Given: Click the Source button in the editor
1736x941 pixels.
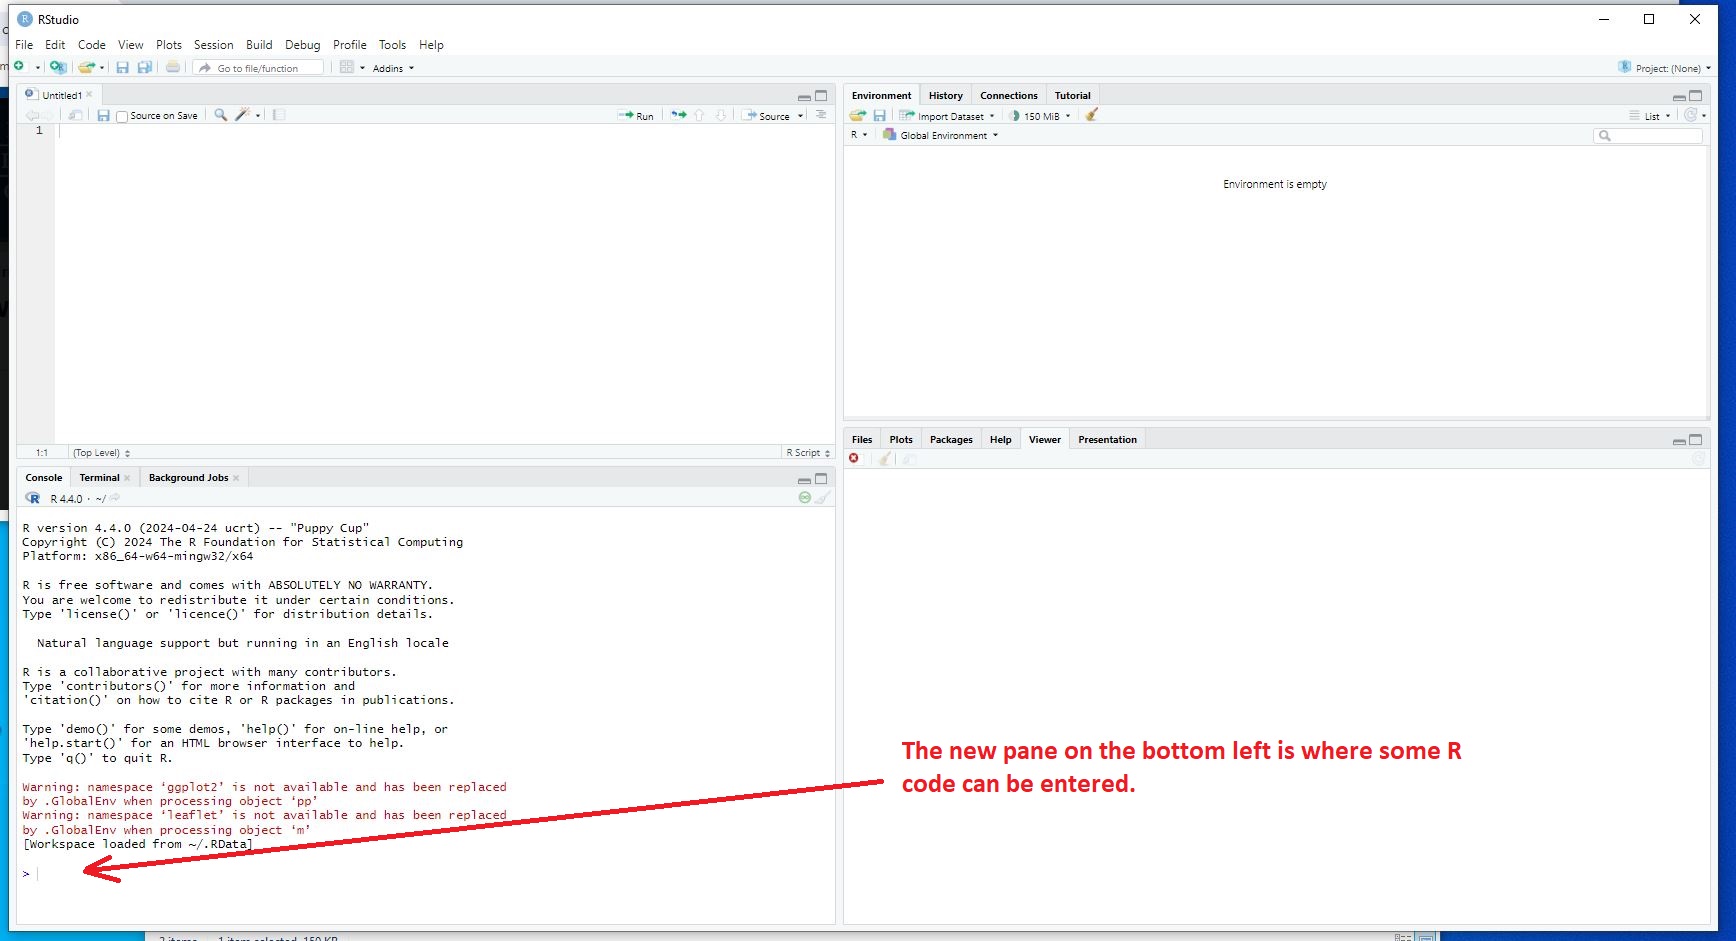Looking at the screenshot, I should click(x=767, y=116).
